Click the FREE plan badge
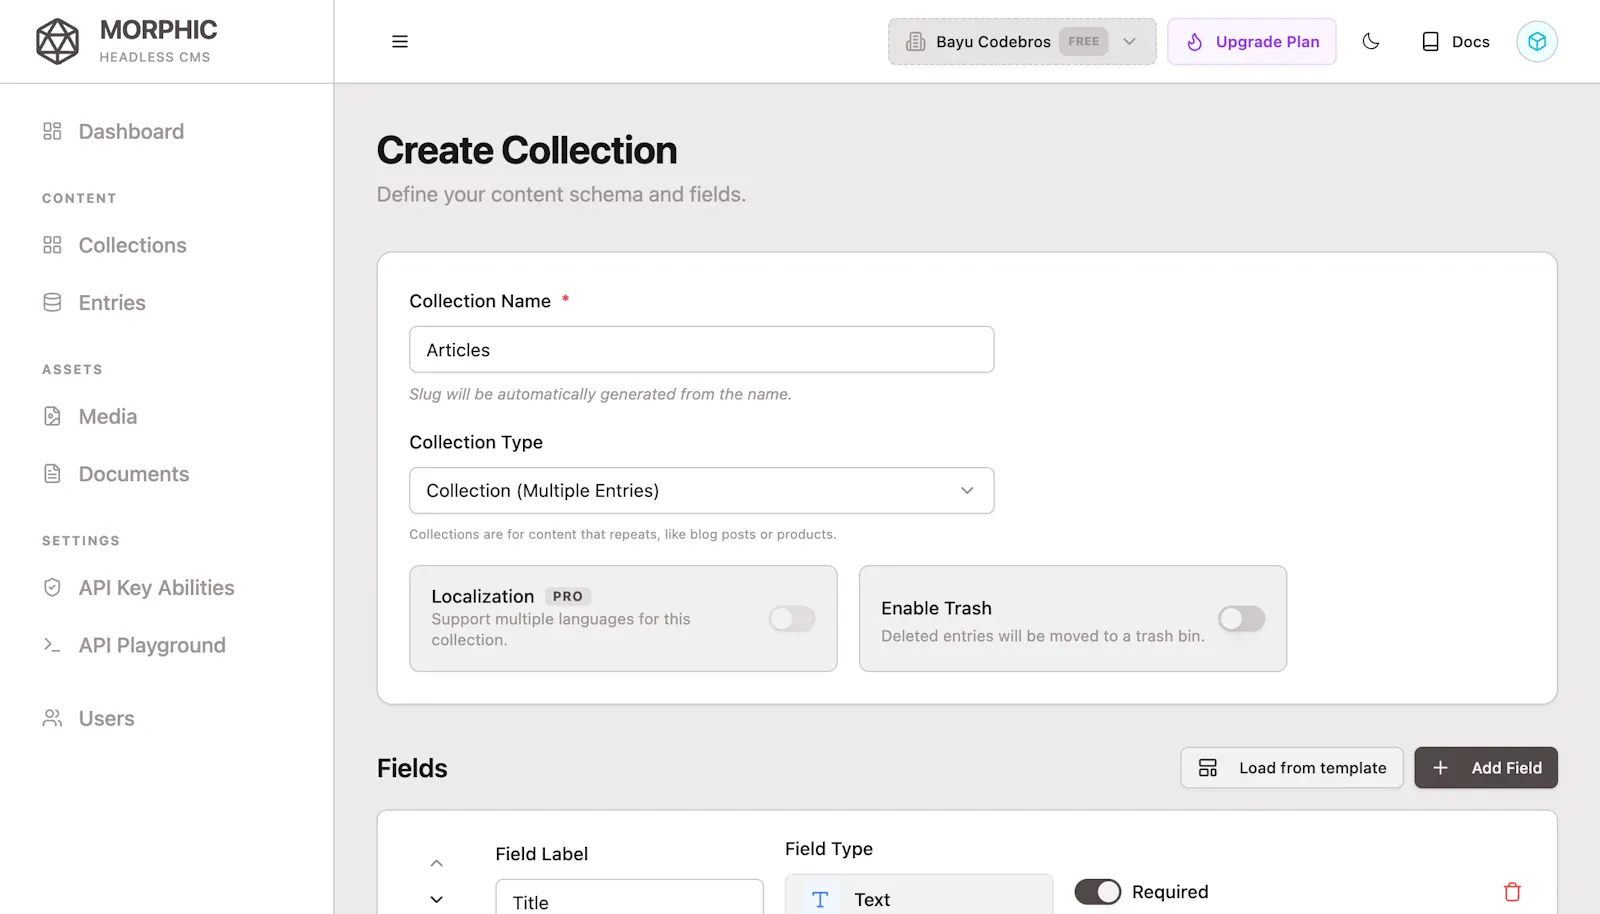Image resolution: width=1600 pixels, height=914 pixels. coord(1083,41)
